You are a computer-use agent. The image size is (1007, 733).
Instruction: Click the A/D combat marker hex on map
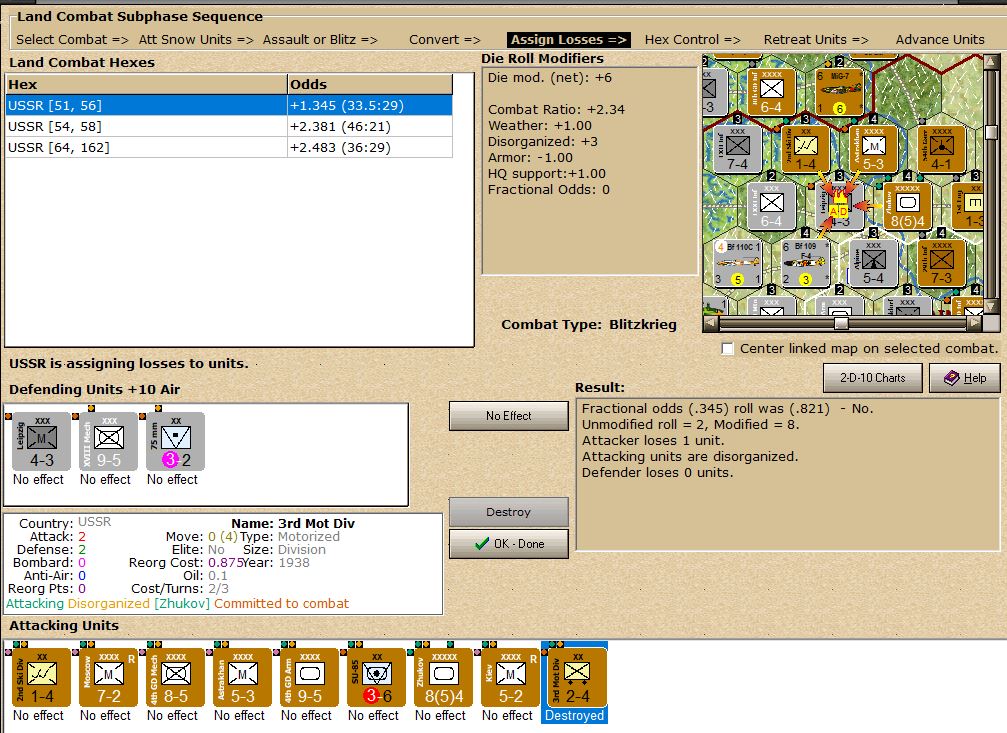(x=839, y=206)
